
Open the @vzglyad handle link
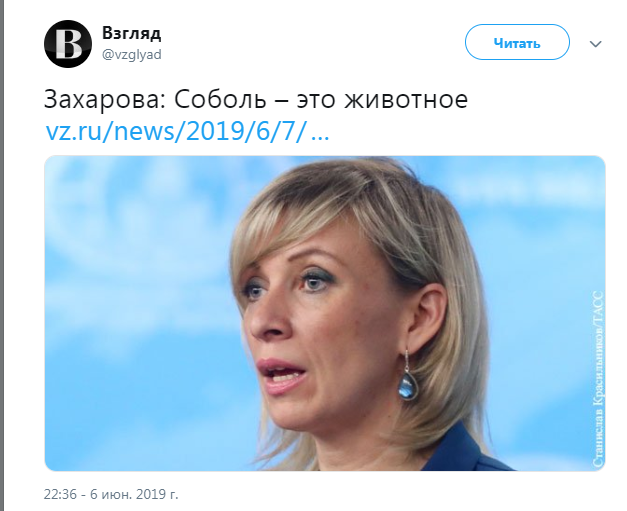(132, 54)
